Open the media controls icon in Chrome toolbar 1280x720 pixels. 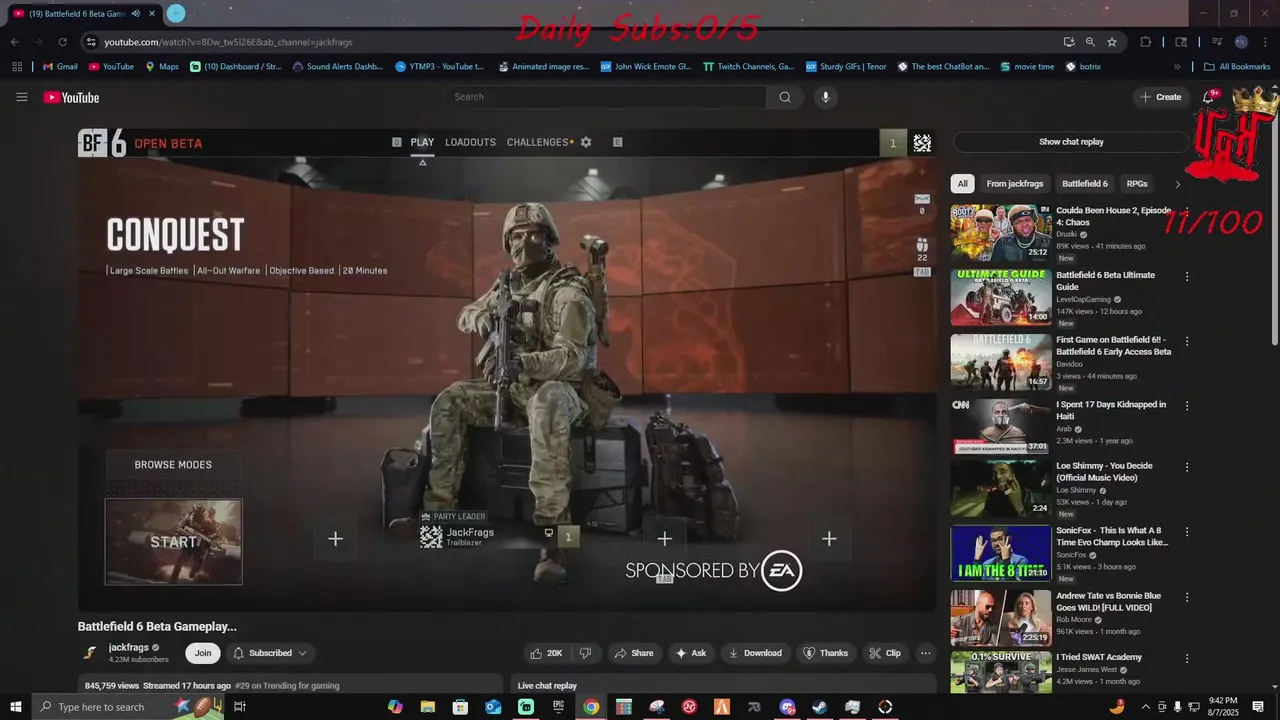point(1217,42)
